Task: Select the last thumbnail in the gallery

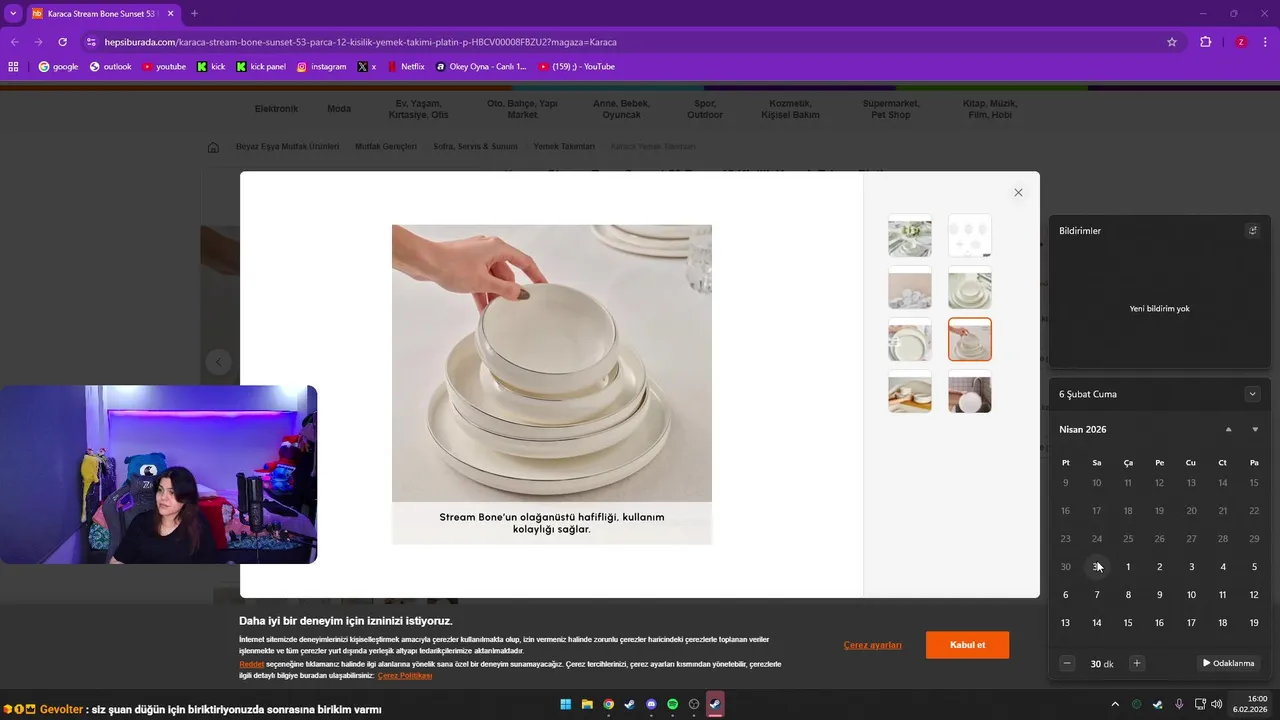Action: point(970,392)
